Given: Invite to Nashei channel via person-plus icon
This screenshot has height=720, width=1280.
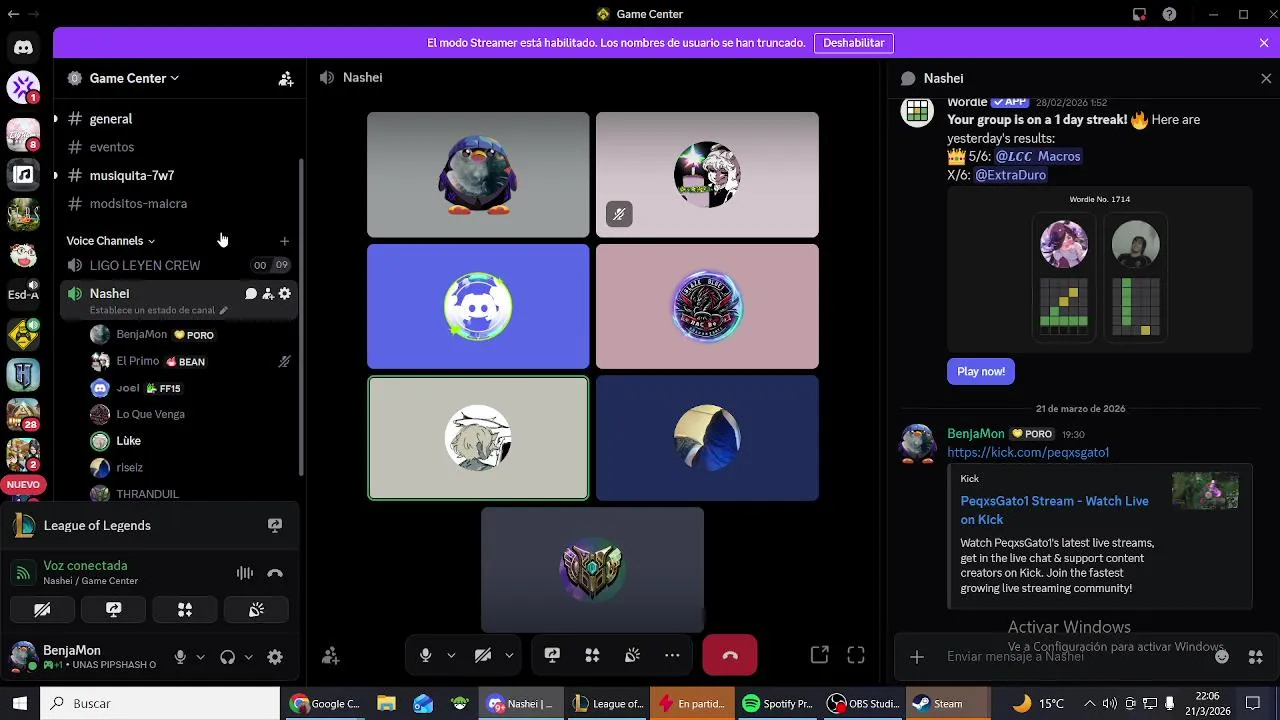Looking at the screenshot, I should [x=268, y=294].
